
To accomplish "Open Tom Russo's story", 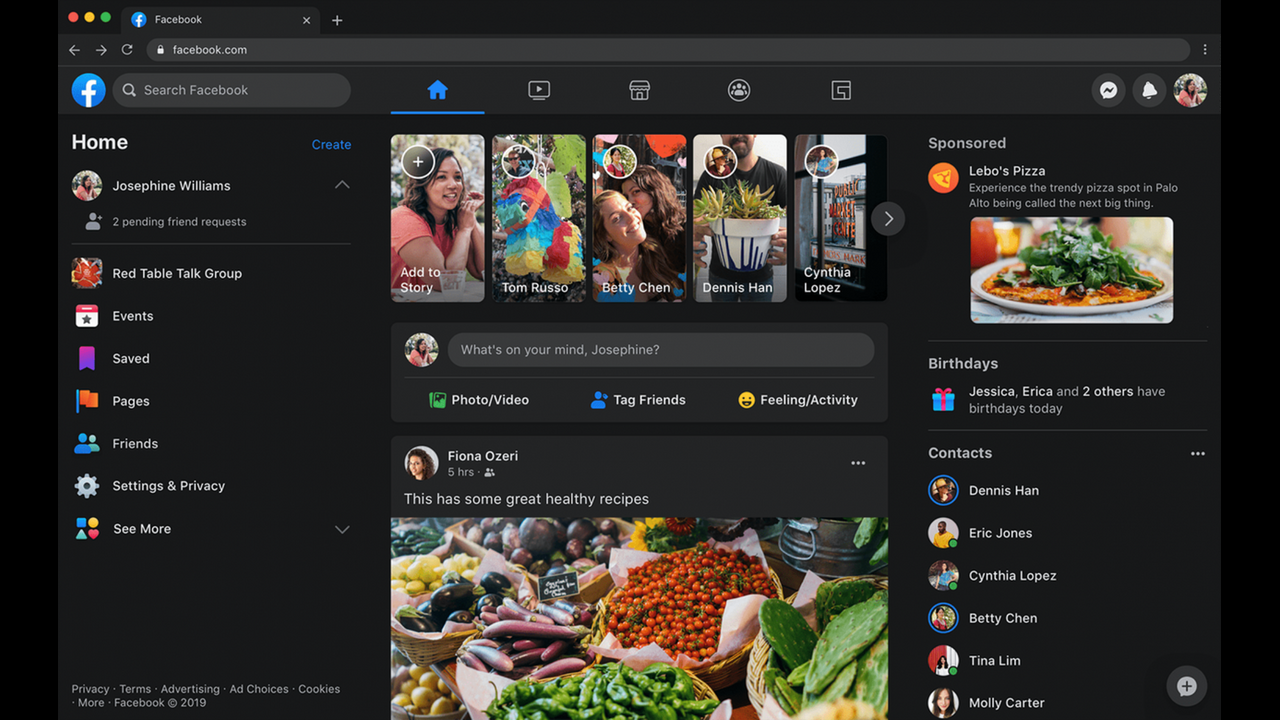I will (x=538, y=218).
